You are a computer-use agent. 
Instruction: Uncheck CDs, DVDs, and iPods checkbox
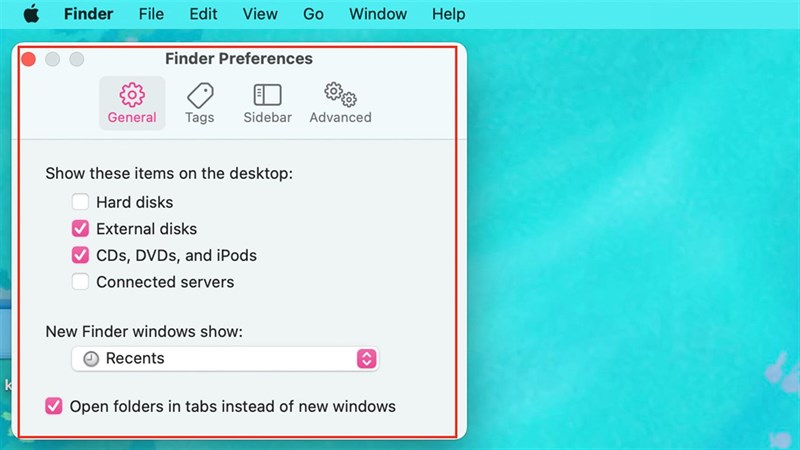(80, 255)
